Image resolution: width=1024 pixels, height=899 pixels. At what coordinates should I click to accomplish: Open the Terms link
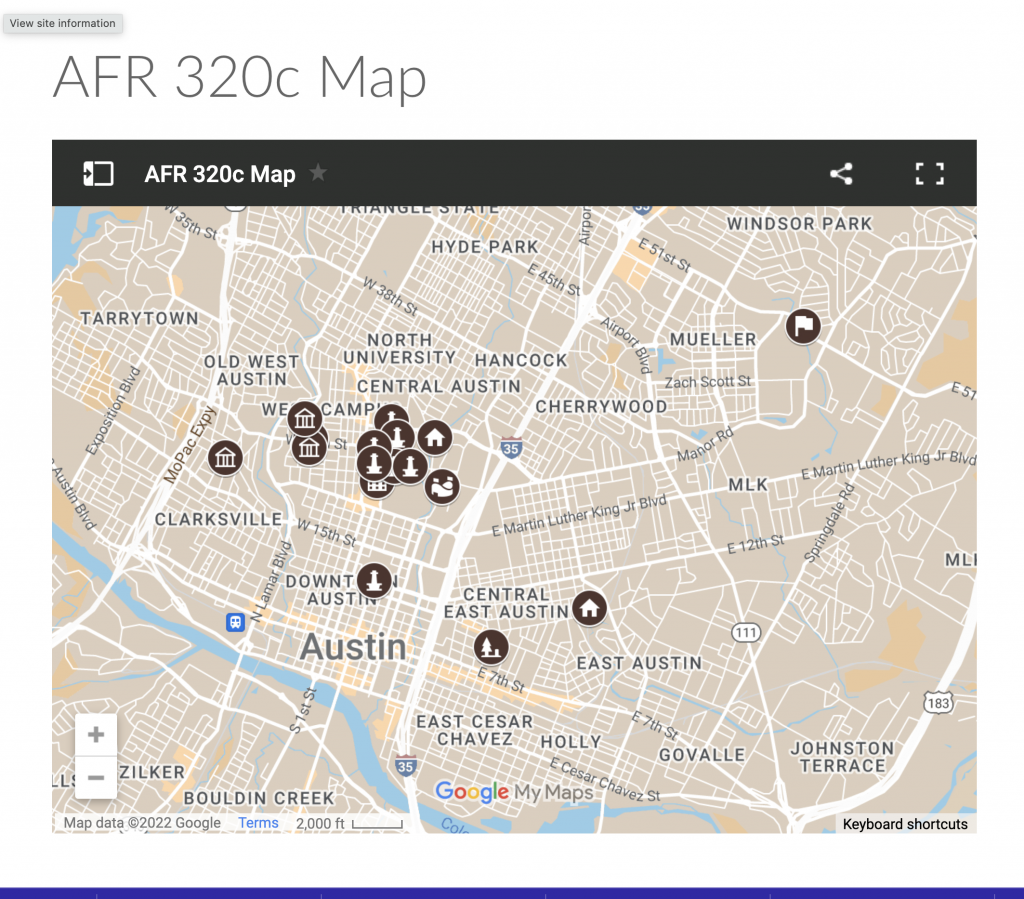pos(258,823)
